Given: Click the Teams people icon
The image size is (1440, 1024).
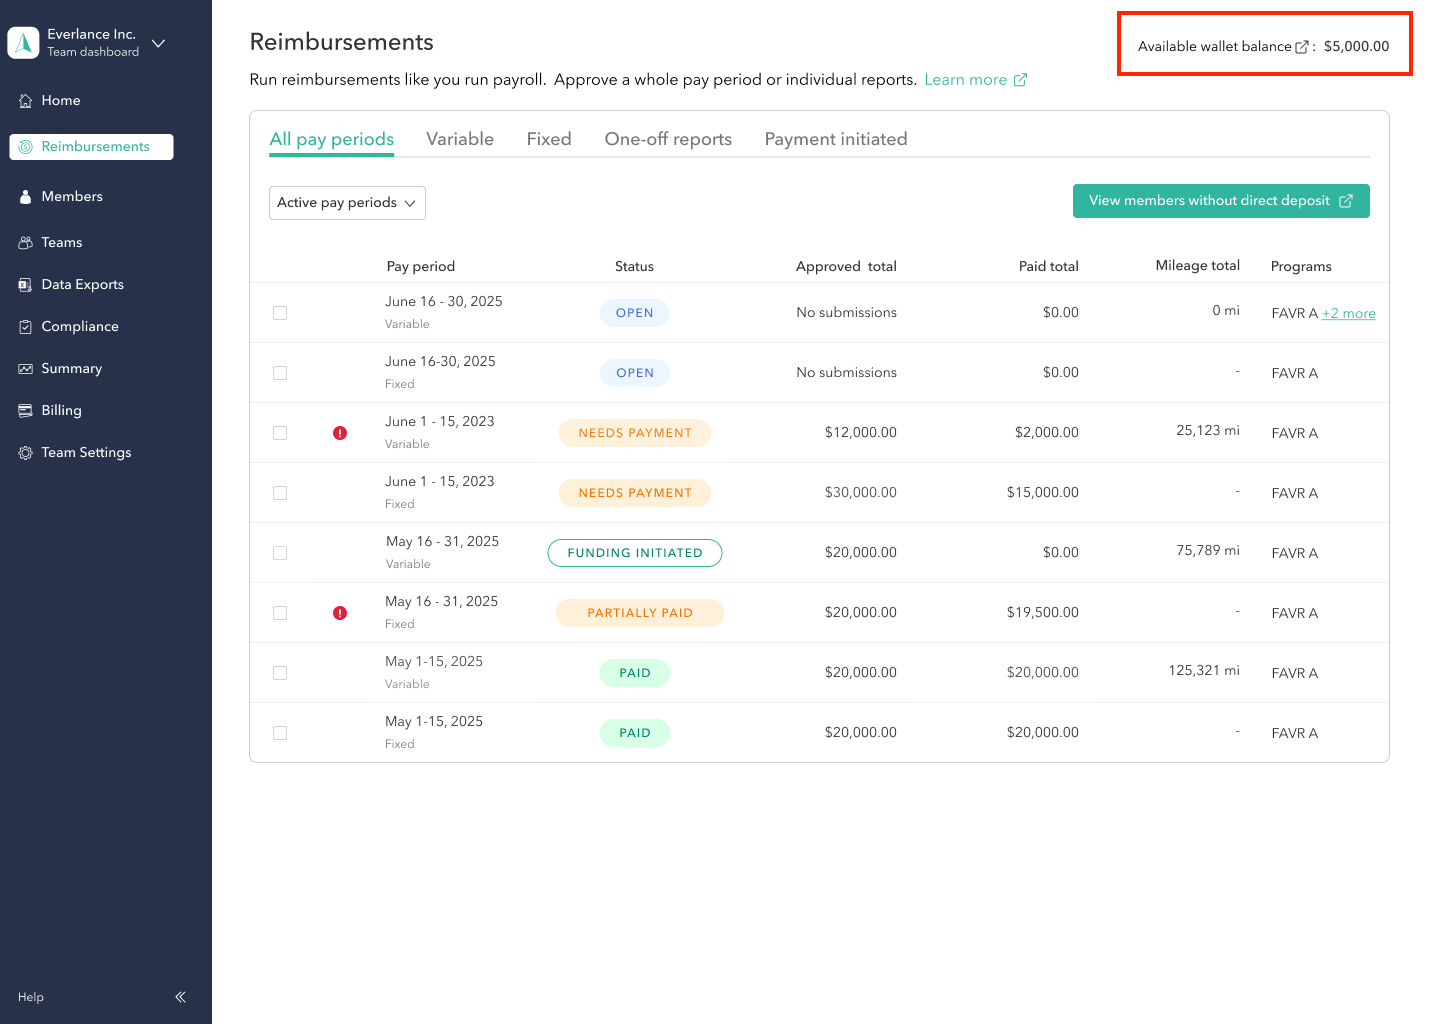Looking at the screenshot, I should (25, 242).
